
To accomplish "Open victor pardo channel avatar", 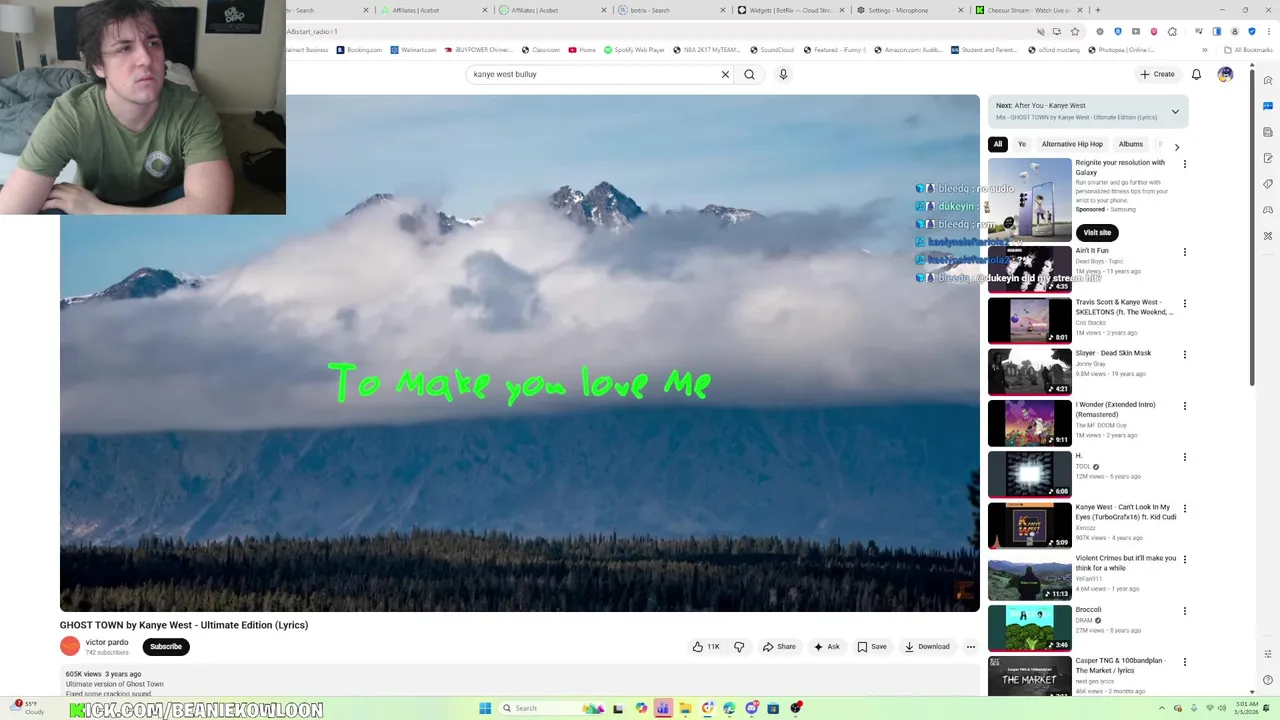I will coord(70,646).
